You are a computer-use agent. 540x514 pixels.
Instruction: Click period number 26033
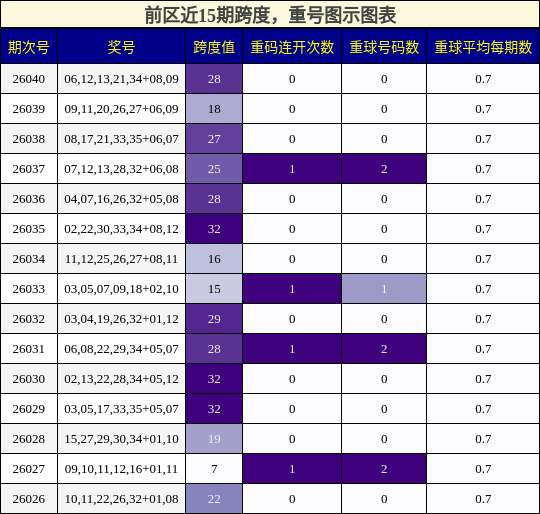(x=29, y=289)
